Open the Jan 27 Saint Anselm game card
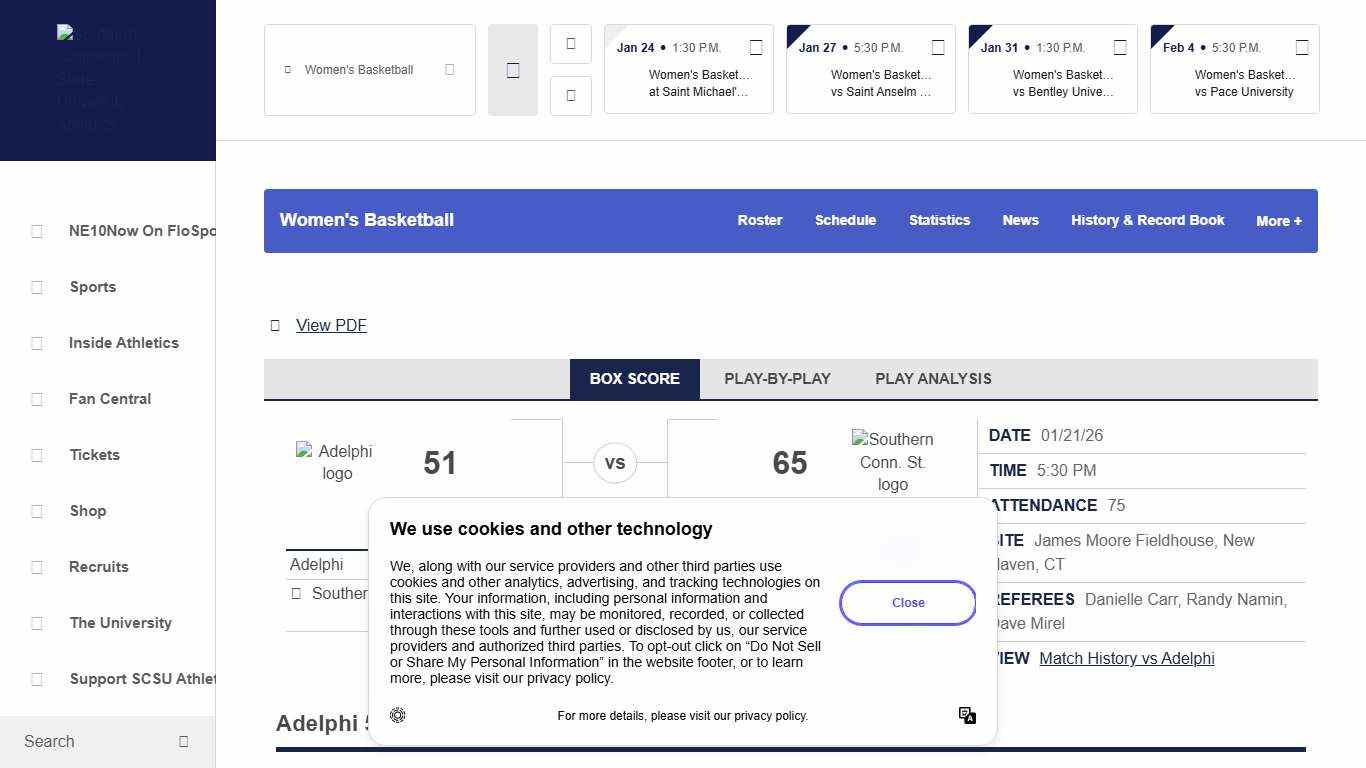 pos(870,70)
